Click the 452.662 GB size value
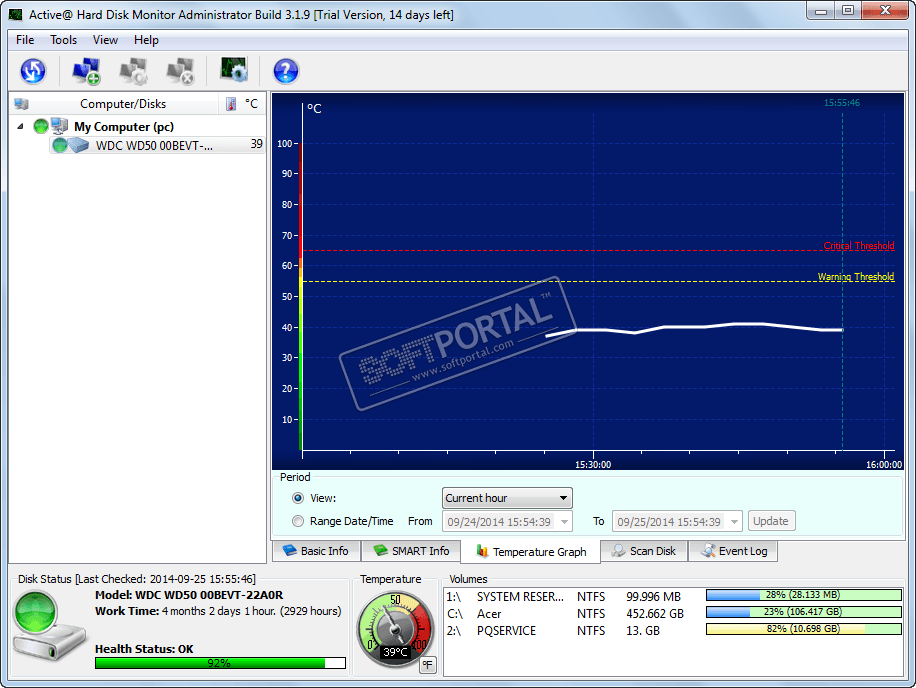 click(x=655, y=613)
